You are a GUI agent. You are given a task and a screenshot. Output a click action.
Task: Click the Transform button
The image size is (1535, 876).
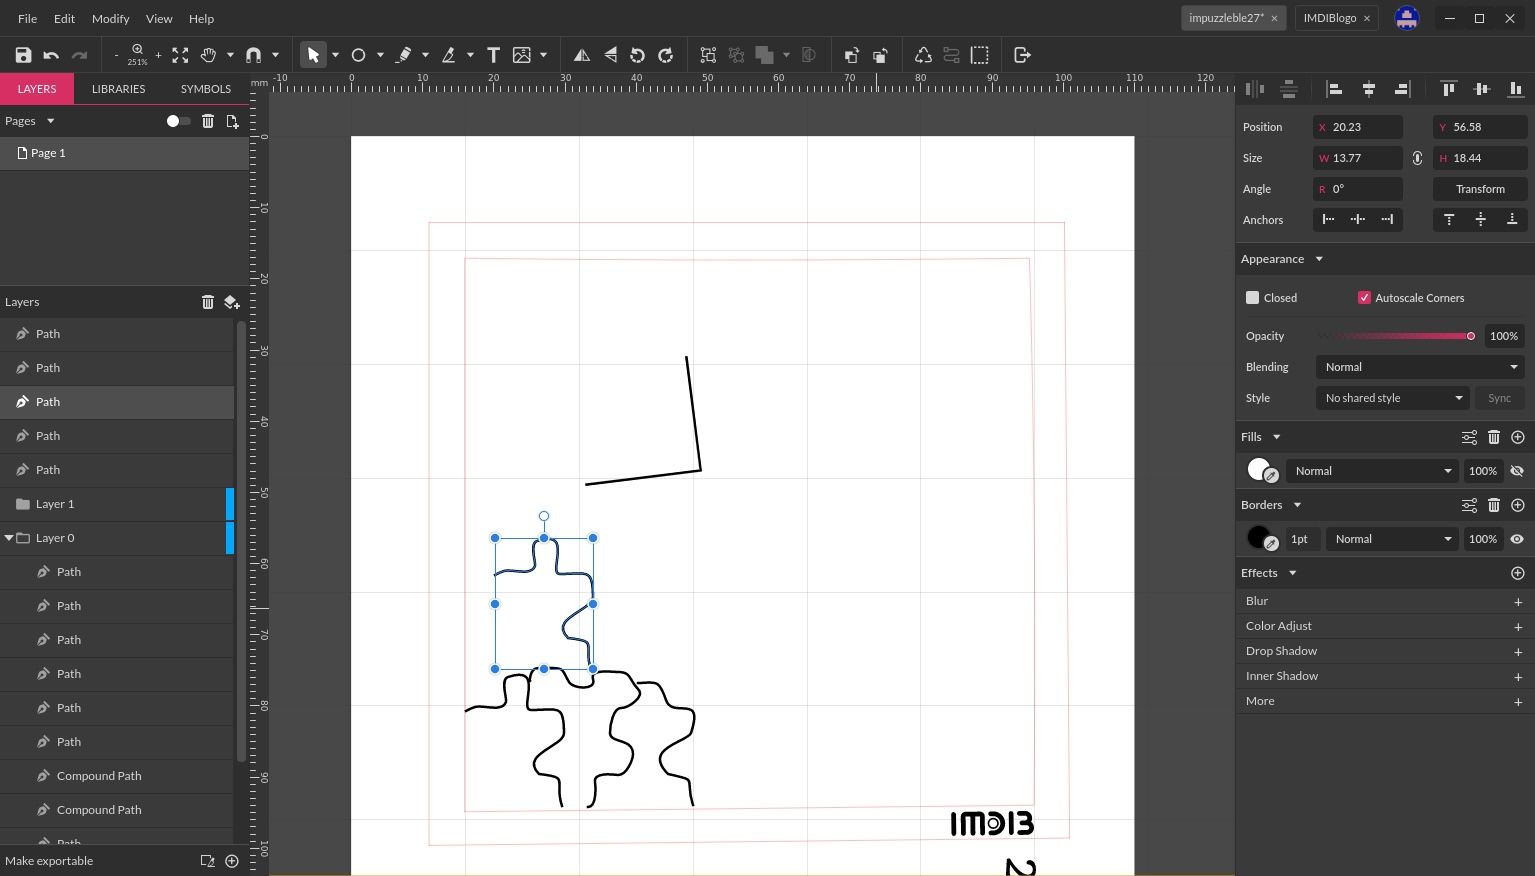pos(1479,189)
